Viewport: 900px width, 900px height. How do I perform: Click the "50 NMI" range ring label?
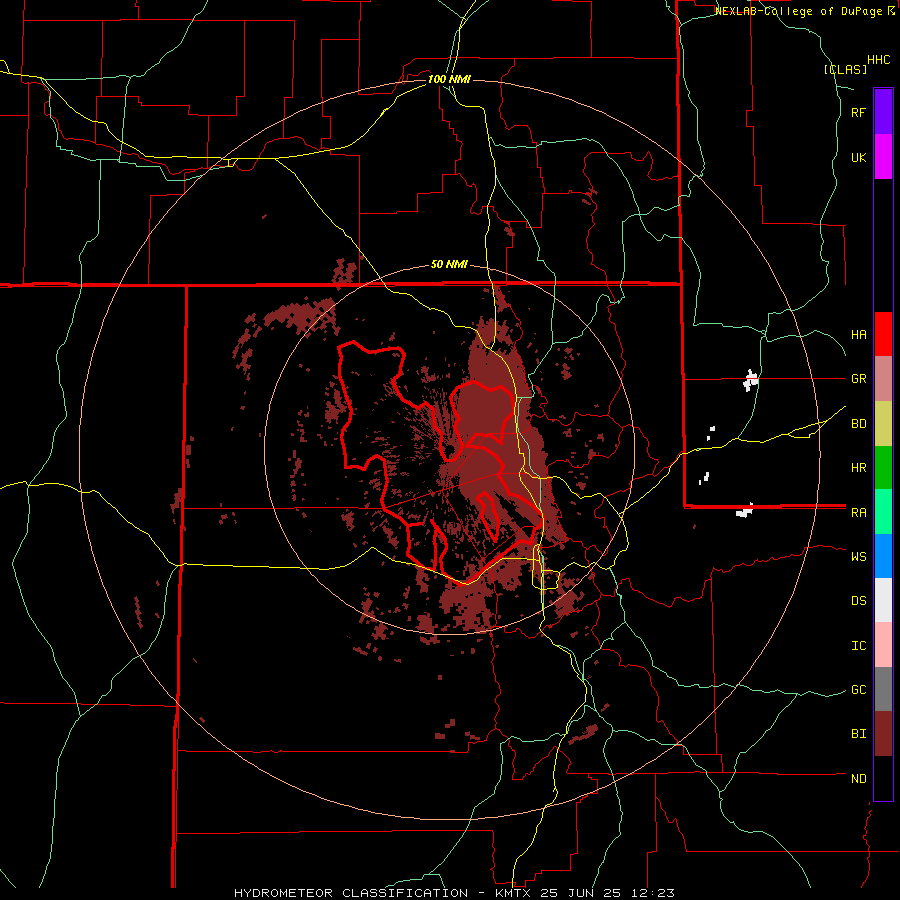coord(449,265)
